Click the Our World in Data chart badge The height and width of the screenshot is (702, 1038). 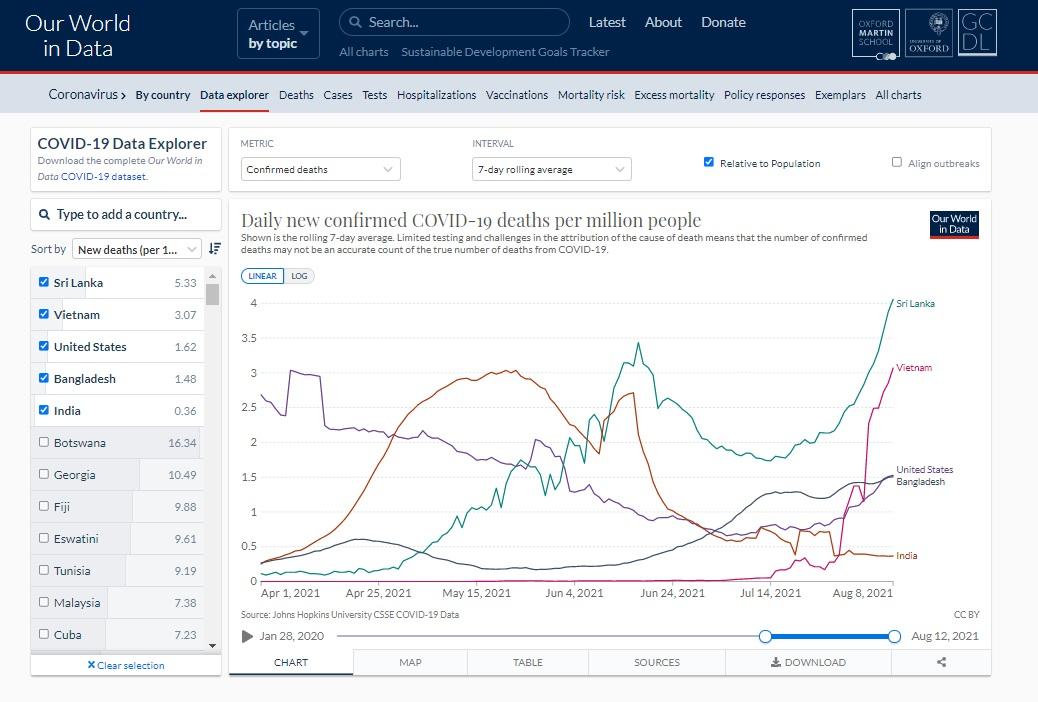(x=954, y=224)
